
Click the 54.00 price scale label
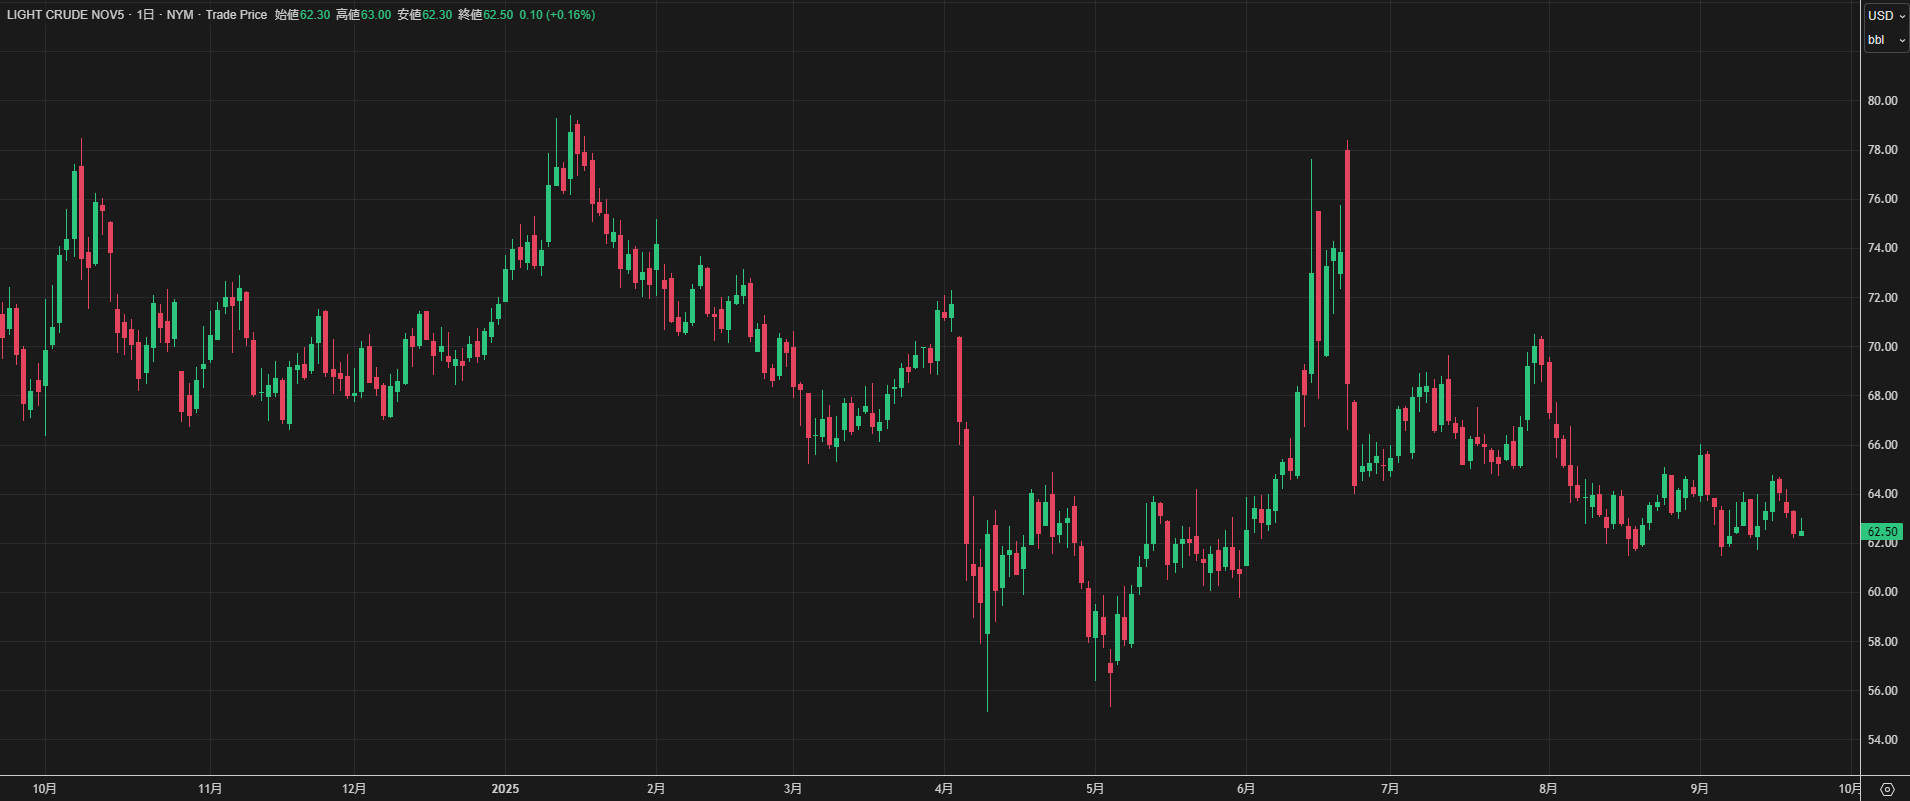(1882, 740)
